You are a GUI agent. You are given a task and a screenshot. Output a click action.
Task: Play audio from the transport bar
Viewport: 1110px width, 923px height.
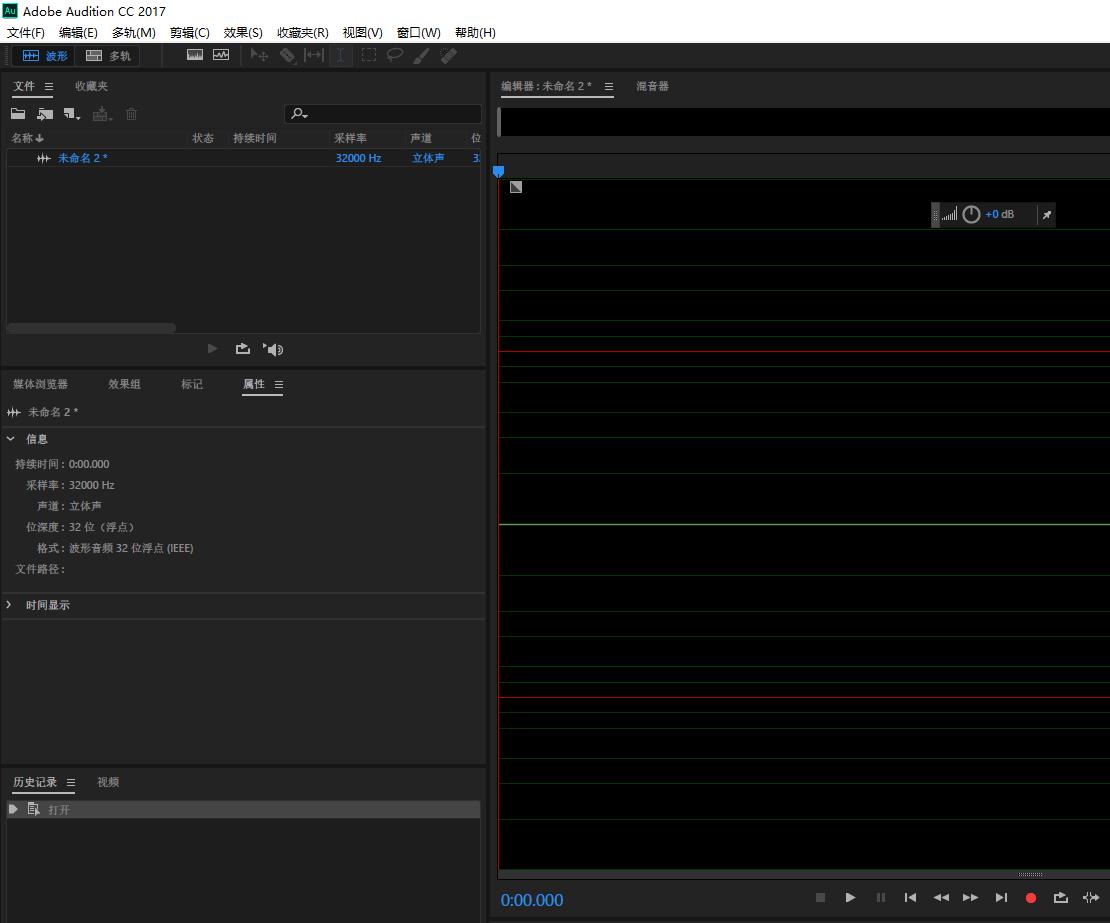pos(850,898)
